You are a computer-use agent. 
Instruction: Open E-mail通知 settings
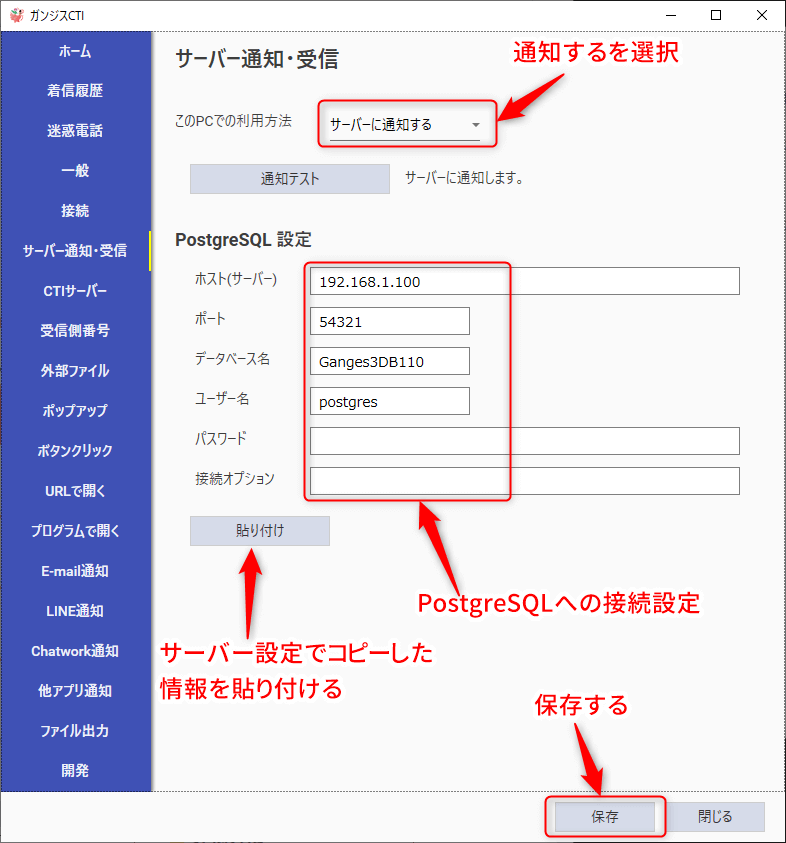(75, 571)
